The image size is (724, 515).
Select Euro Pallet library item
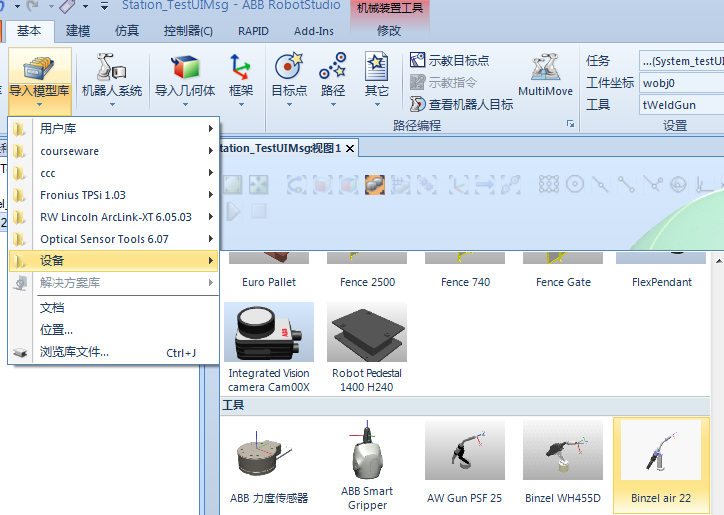pyautogui.click(x=269, y=271)
